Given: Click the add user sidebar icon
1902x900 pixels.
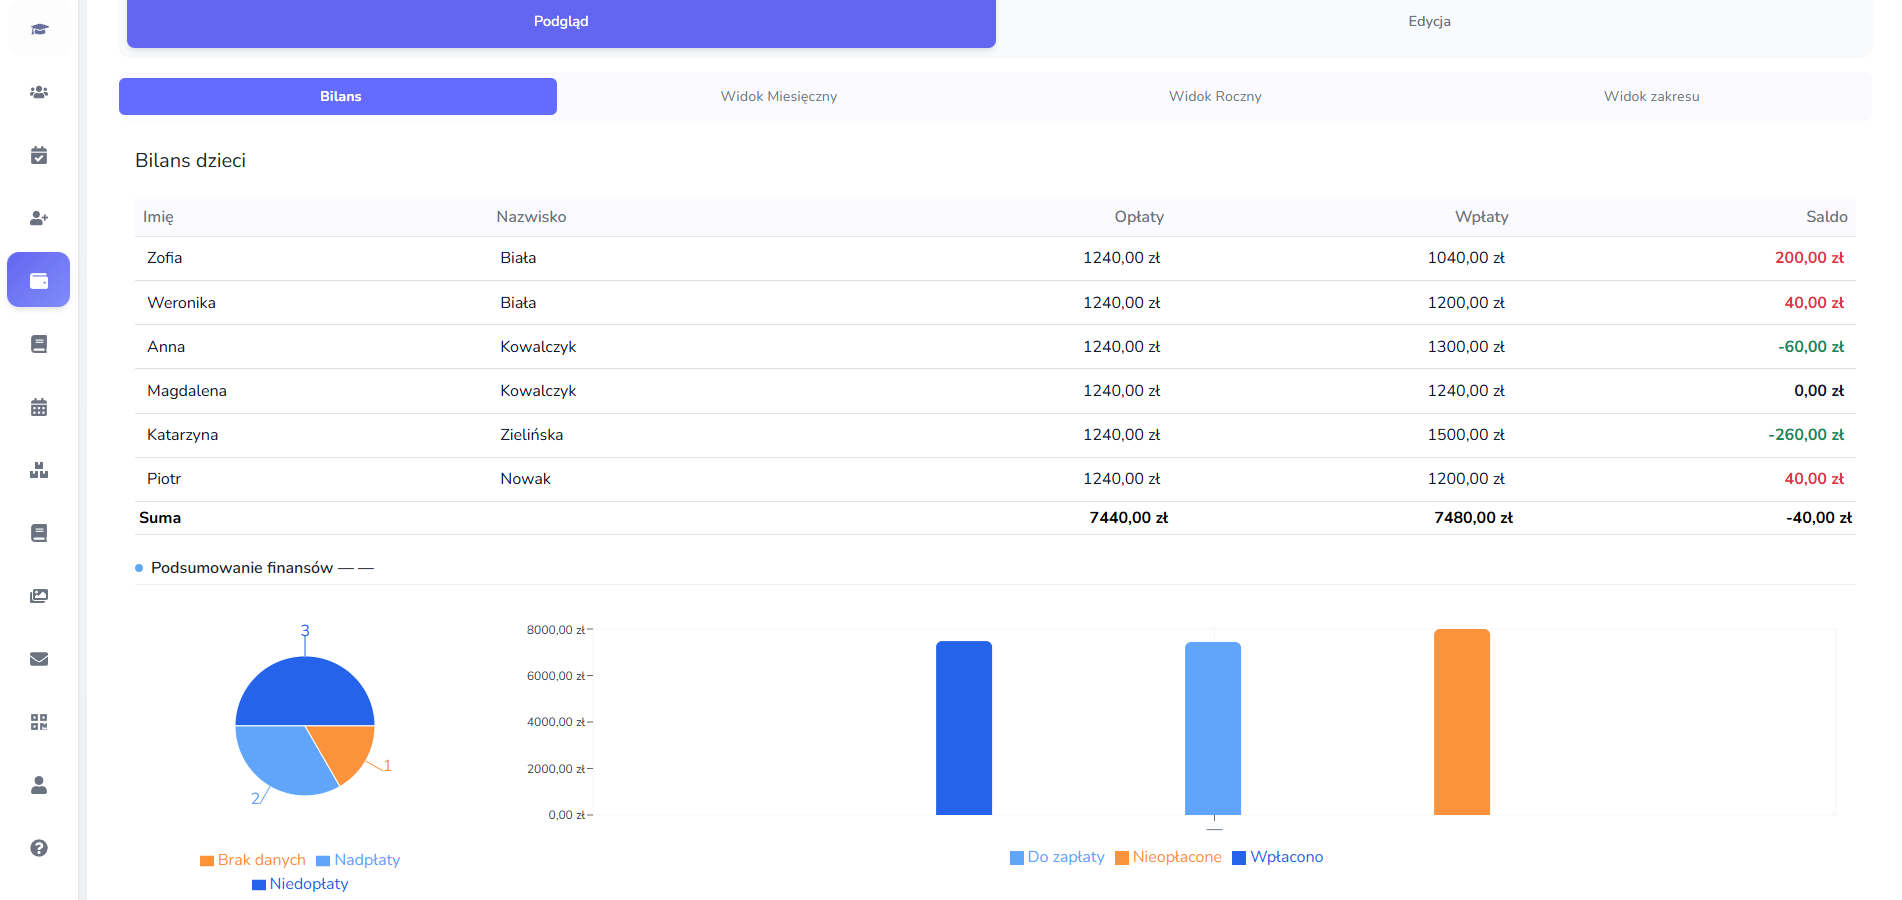Looking at the screenshot, I should point(39,218).
